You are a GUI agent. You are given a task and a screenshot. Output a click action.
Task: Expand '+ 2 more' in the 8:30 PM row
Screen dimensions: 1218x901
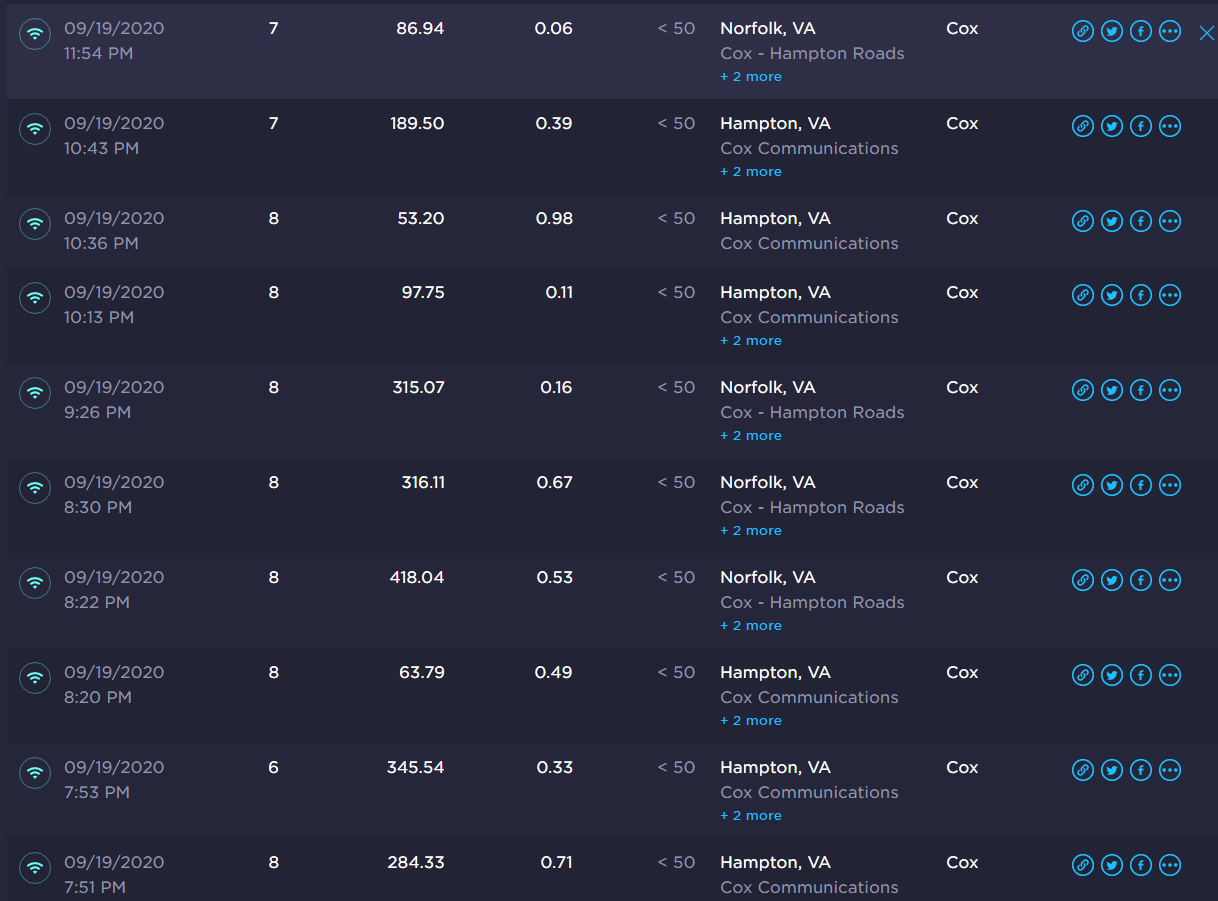click(x=751, y=531)
